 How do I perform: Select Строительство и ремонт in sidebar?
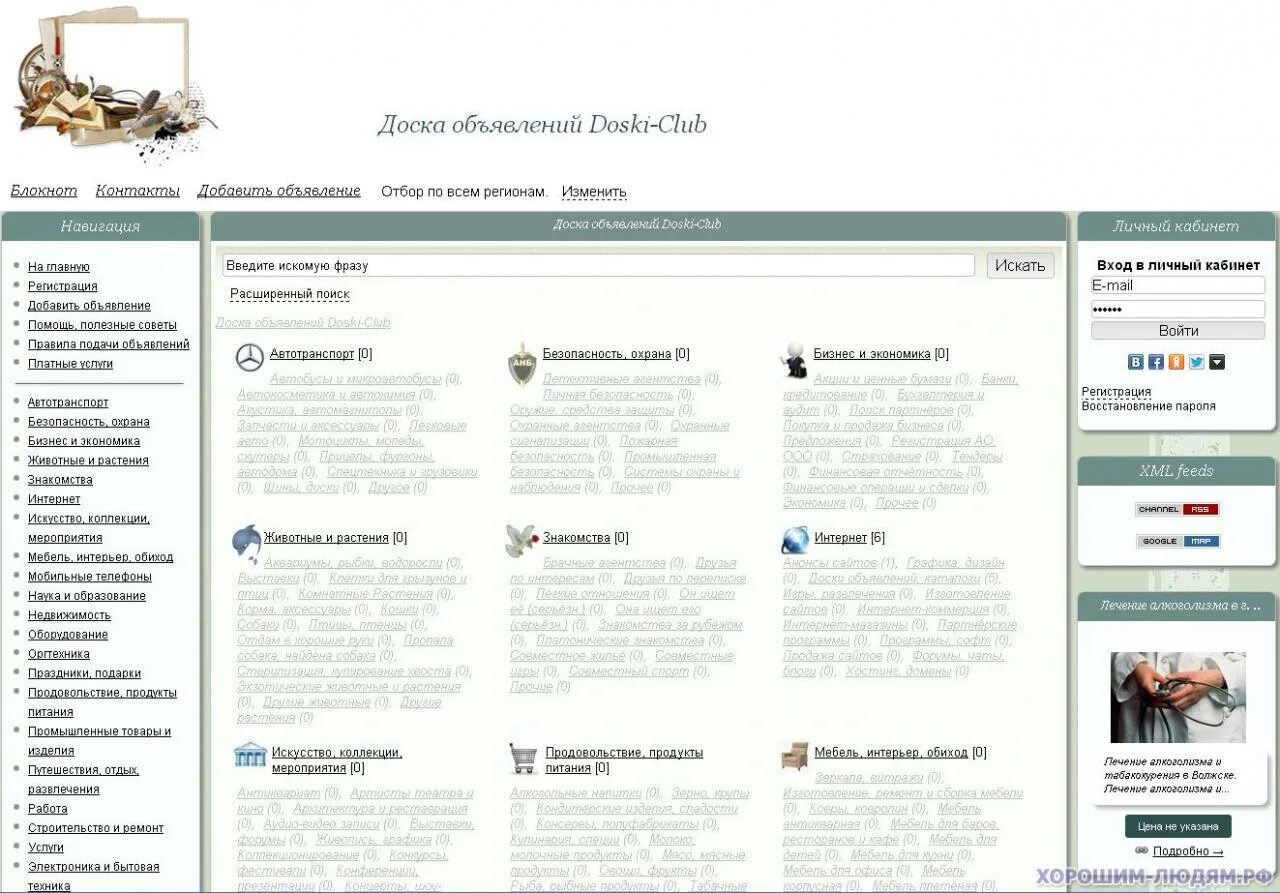coord(96,828)
